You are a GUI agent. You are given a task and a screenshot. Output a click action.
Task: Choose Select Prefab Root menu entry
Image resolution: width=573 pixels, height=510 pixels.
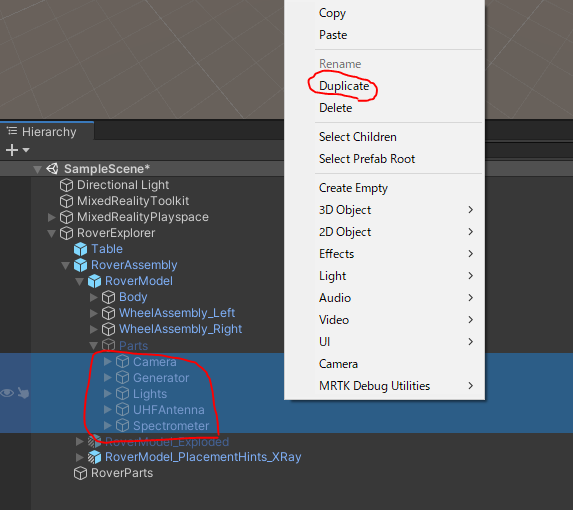click(384, 159)
